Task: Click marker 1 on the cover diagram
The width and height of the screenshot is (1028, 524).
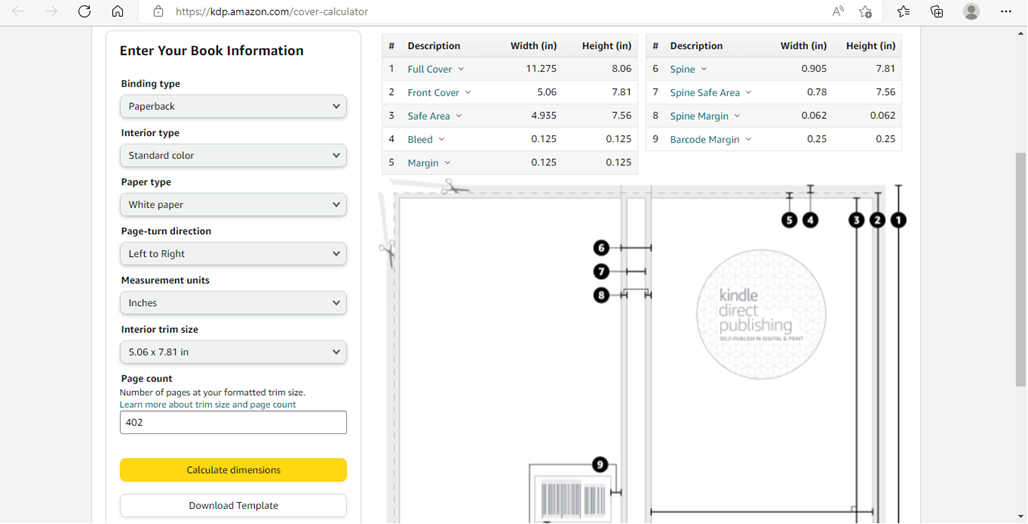Action: pos(899,220)
